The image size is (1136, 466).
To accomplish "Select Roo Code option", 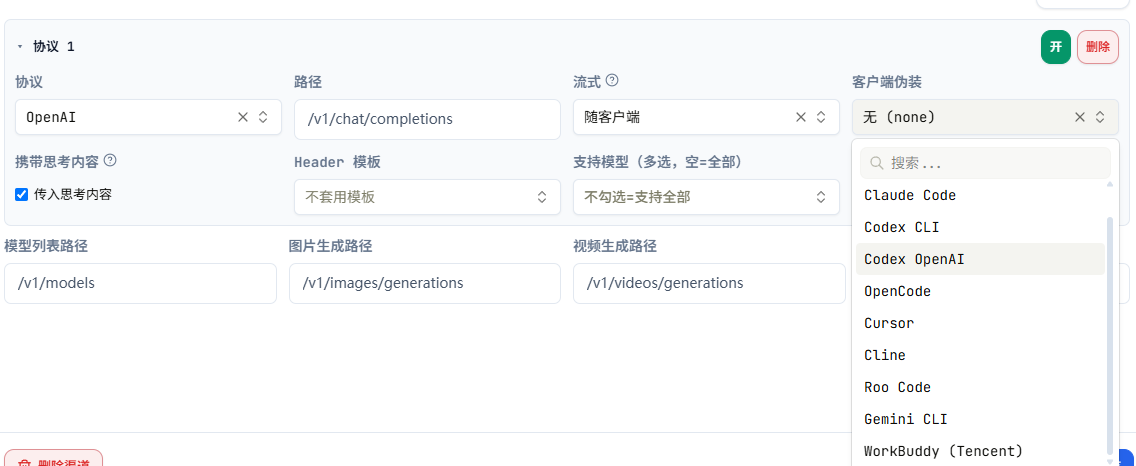I will click(x=980, y=387).
